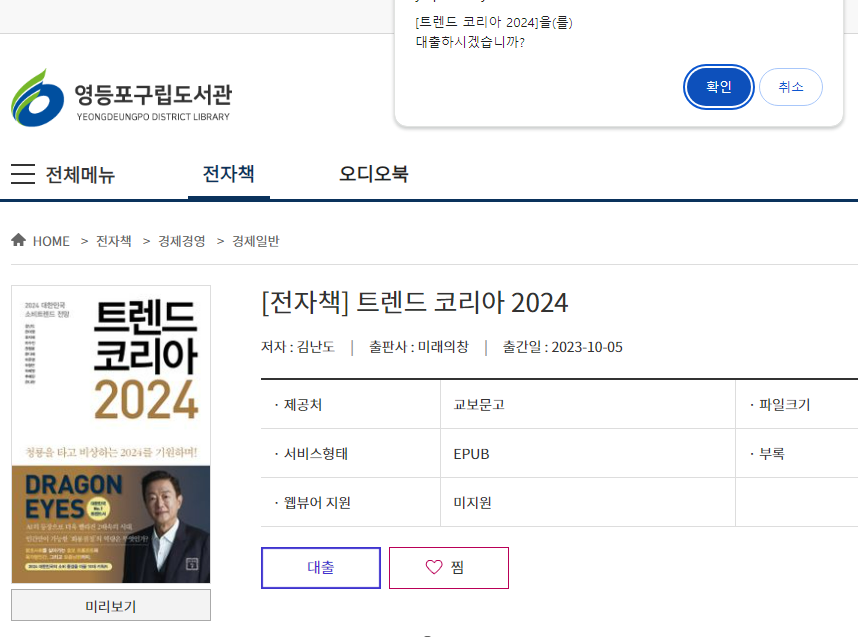Select the 부록 label cell
This screenshot has height=637, width=858.
(x=797, y=454)
